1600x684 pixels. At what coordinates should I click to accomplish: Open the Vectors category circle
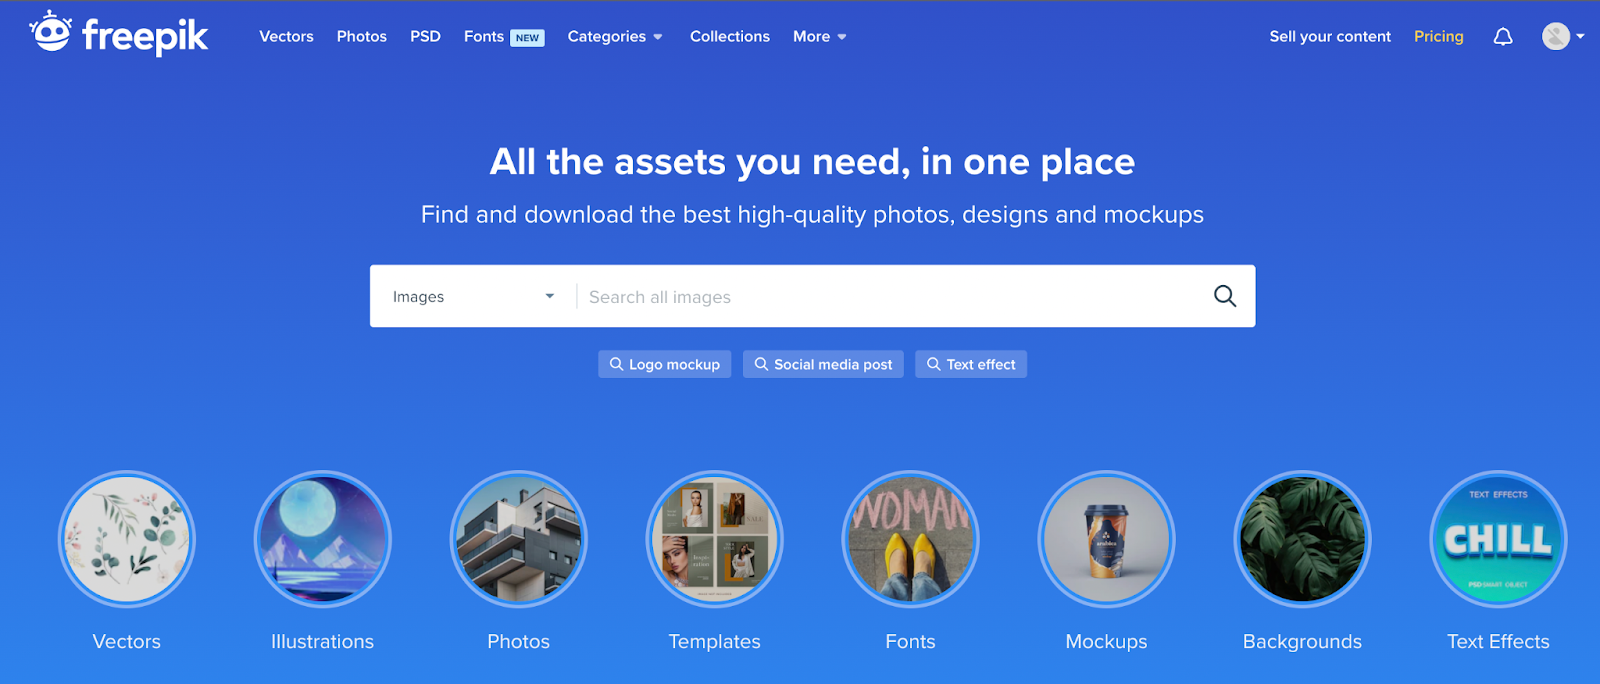click(127, 539)
